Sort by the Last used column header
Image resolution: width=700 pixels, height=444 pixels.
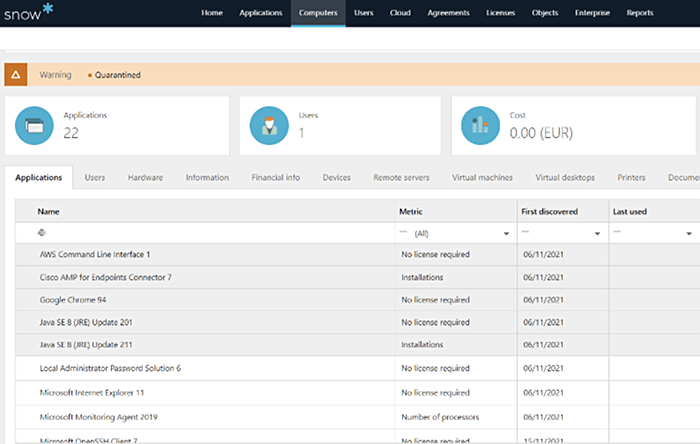629,212
